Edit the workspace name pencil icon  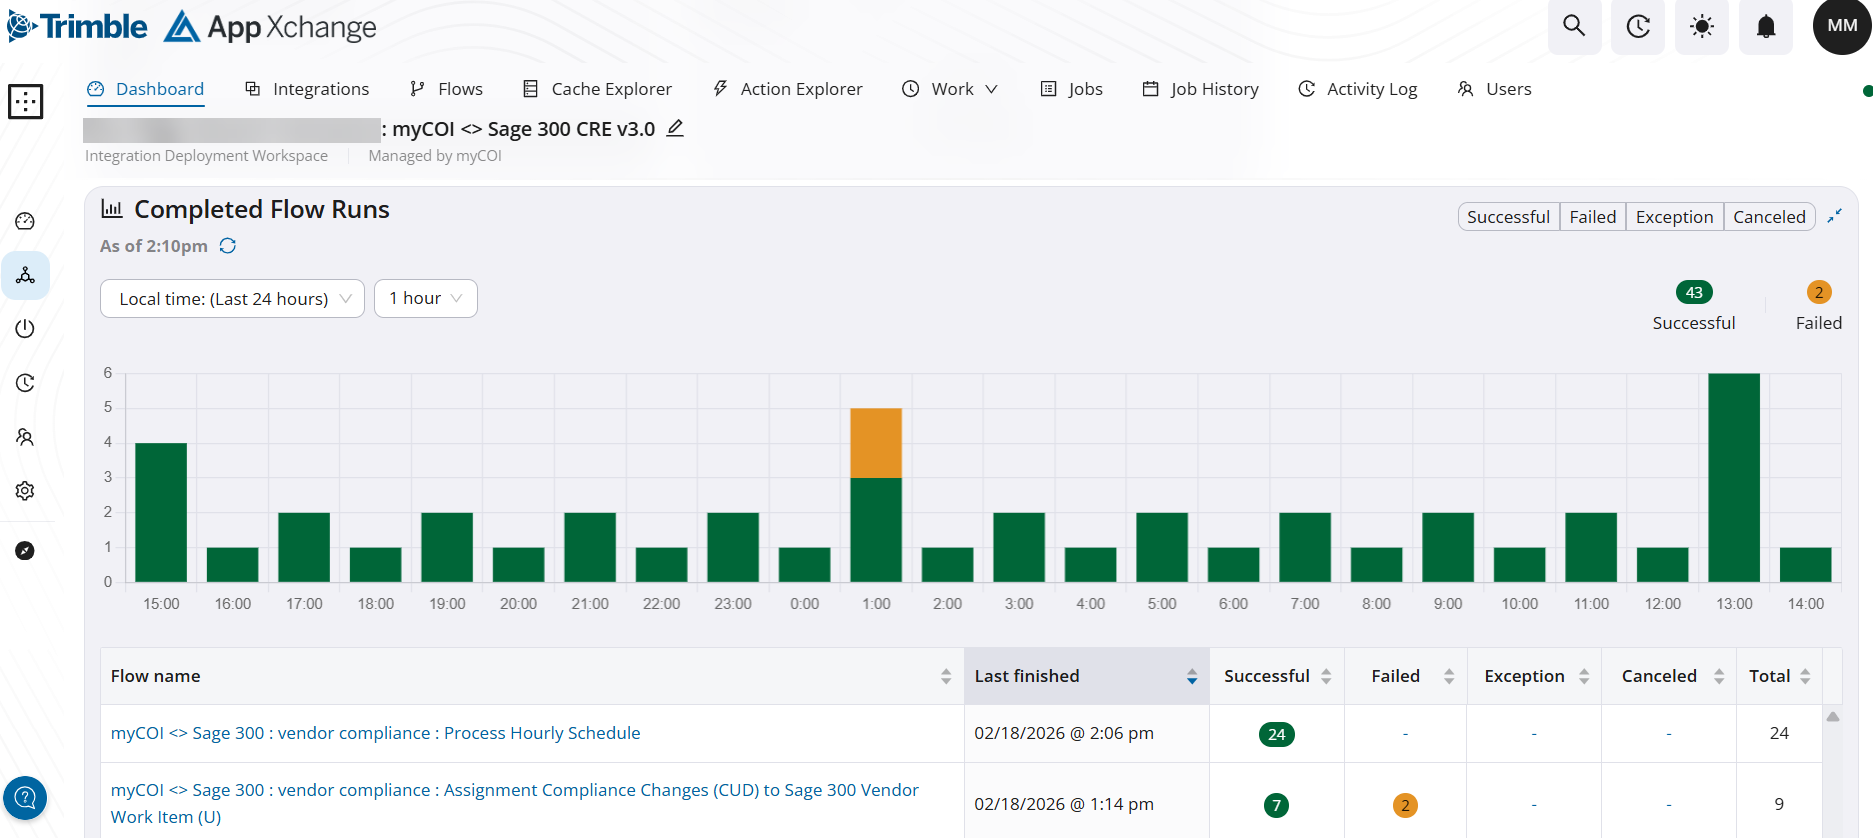675,128
